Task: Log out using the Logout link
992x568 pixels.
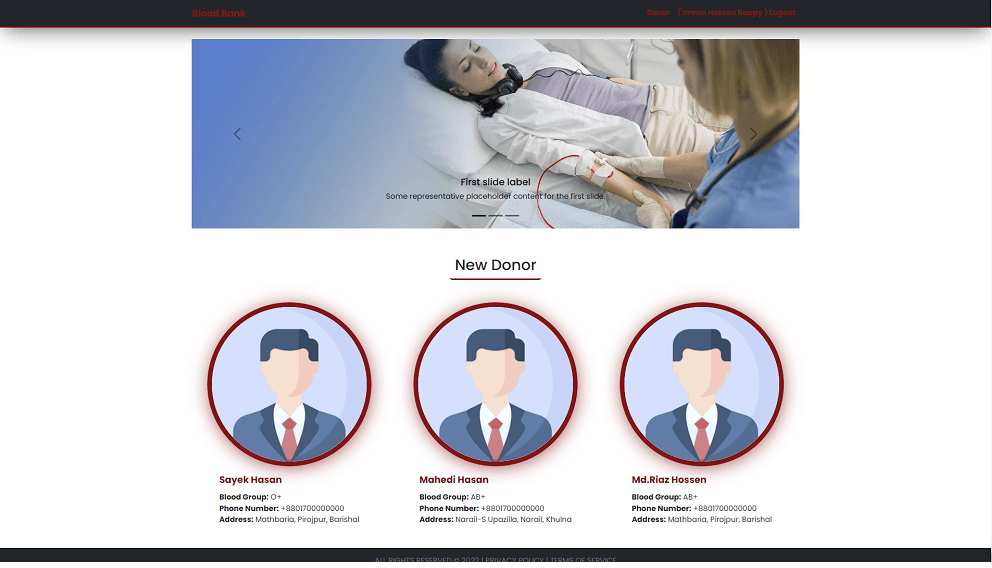Action: 783,13
